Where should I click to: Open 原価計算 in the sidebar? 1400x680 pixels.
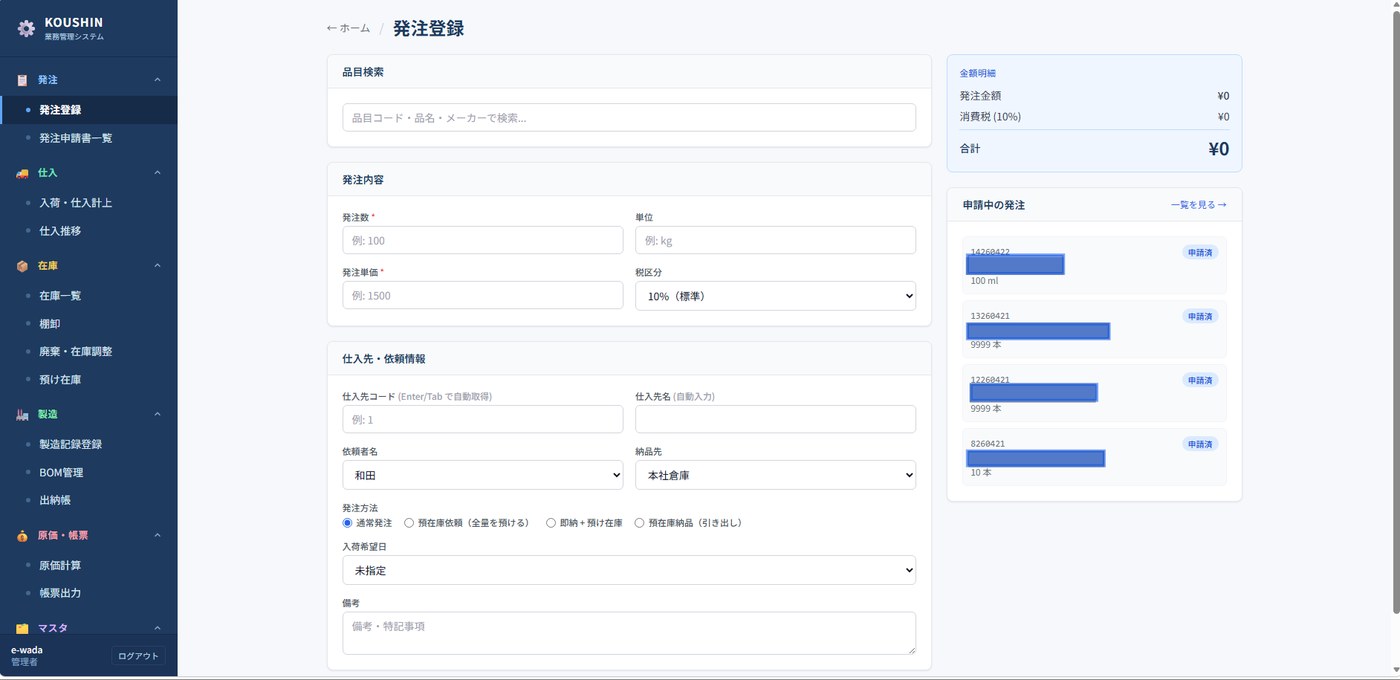(89, 565)
